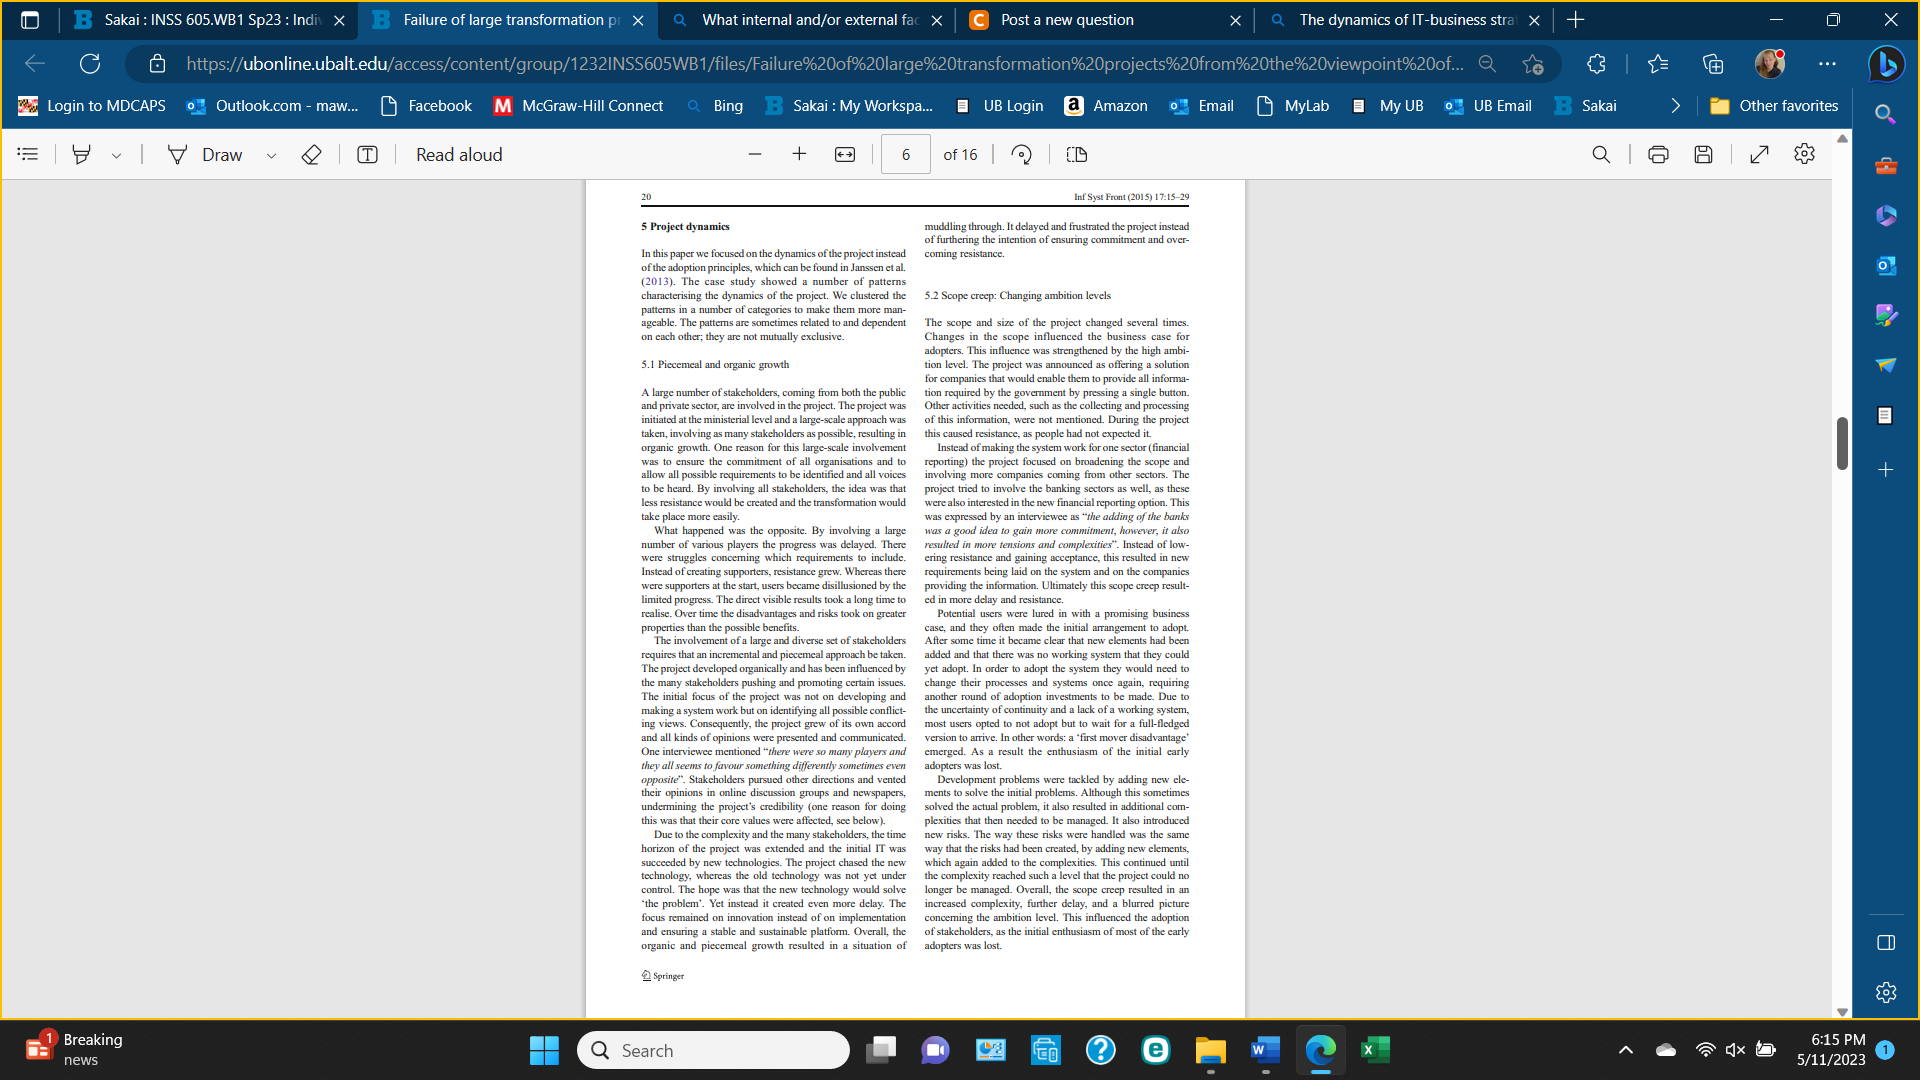This screenshot has width=1920, height=1080.
Task: Select the Highlight tool
Action: coord(82,154)
